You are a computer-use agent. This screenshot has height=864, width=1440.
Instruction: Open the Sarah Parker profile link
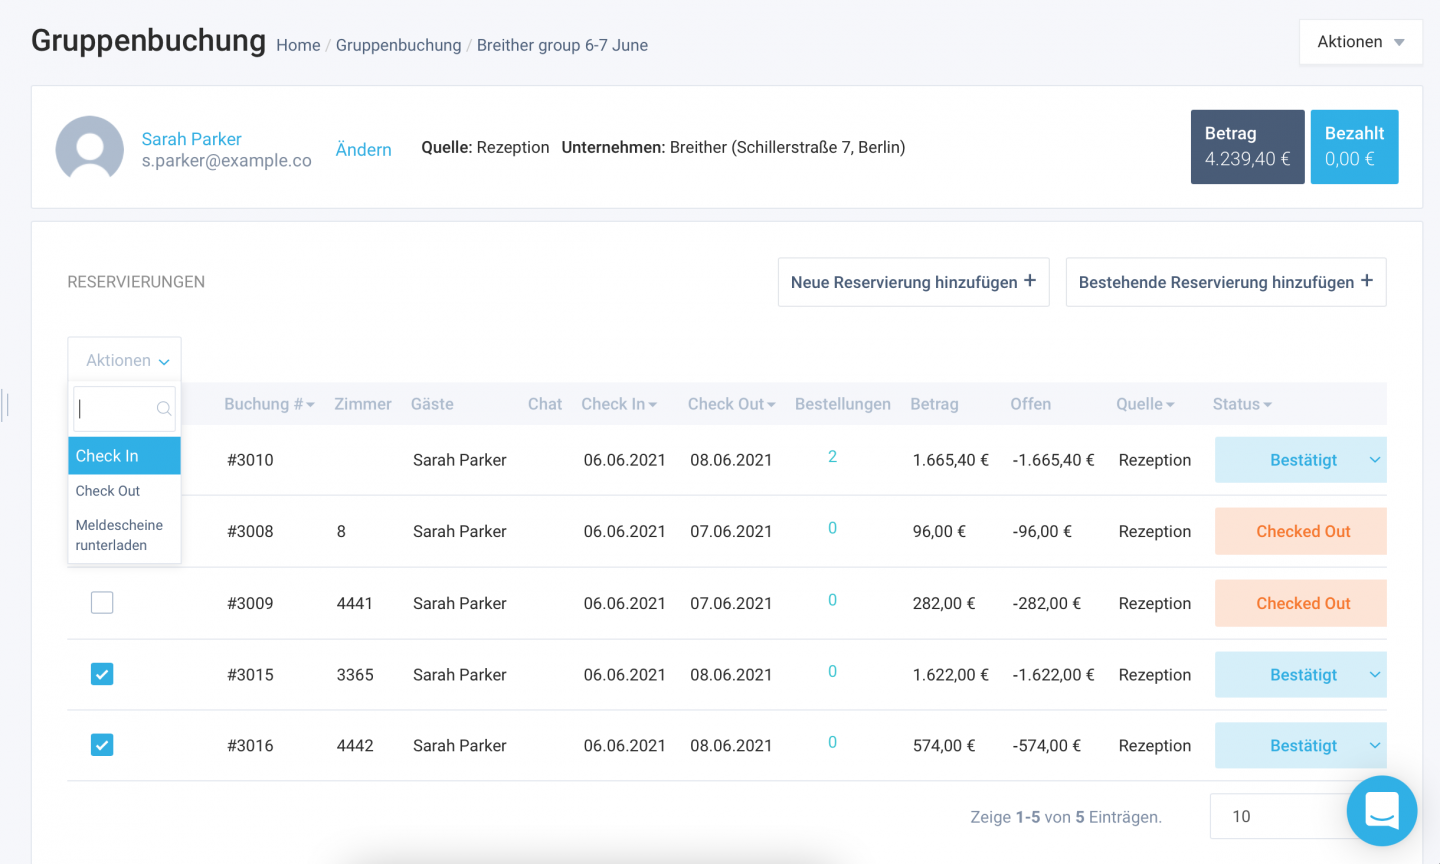point(192,139)
